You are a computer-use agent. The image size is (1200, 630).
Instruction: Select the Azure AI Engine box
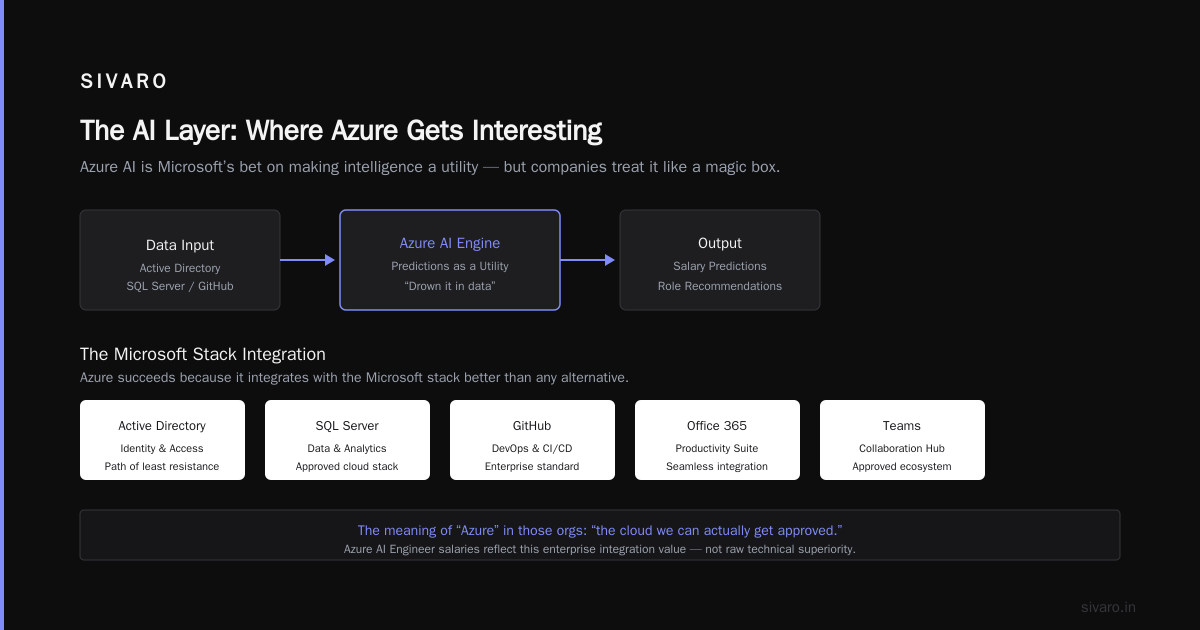click(x=450, y=260)
